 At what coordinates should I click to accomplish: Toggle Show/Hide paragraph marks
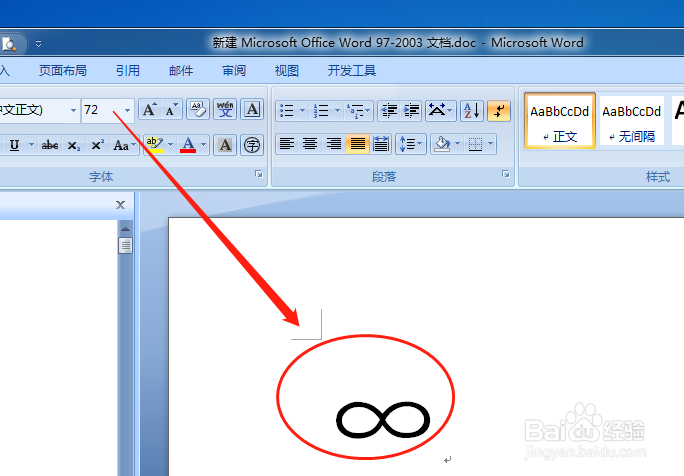[499, 110]
